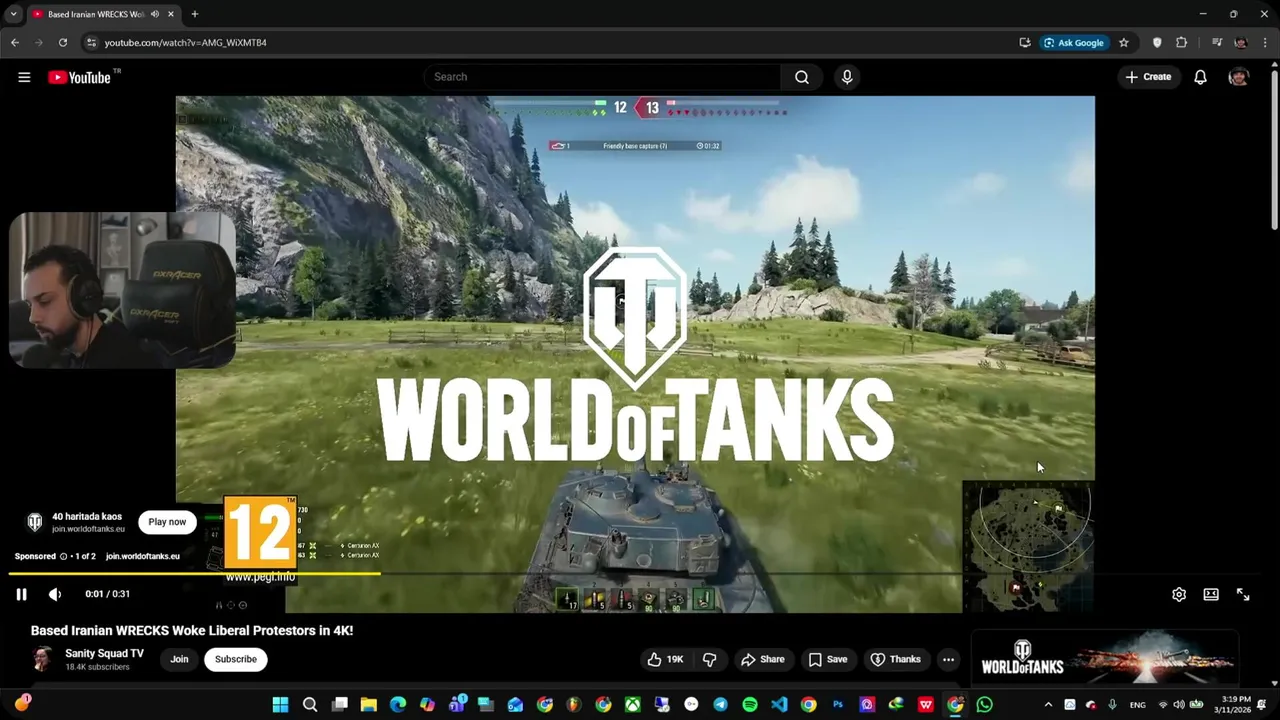1280x720 pixels.
Task: Open Telegram from the taskbar
Action: point(720,705)
